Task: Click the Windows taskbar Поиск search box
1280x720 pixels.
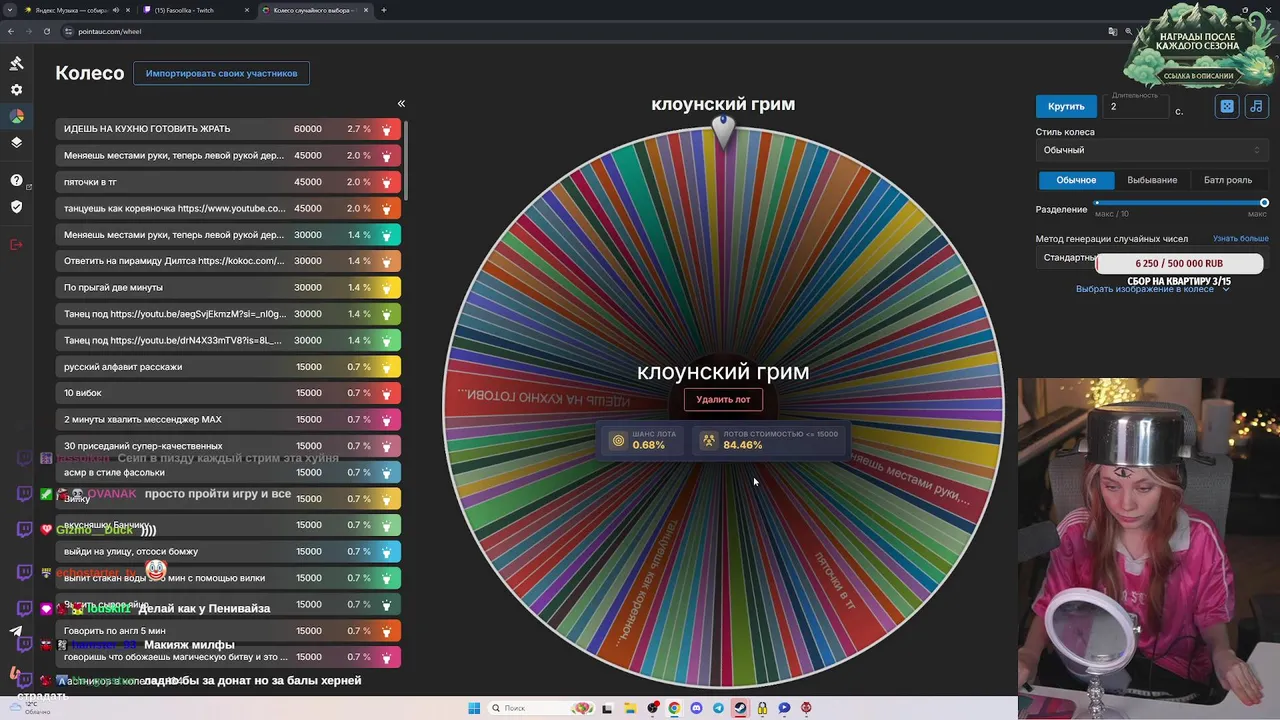Action: tap(544, 708)
